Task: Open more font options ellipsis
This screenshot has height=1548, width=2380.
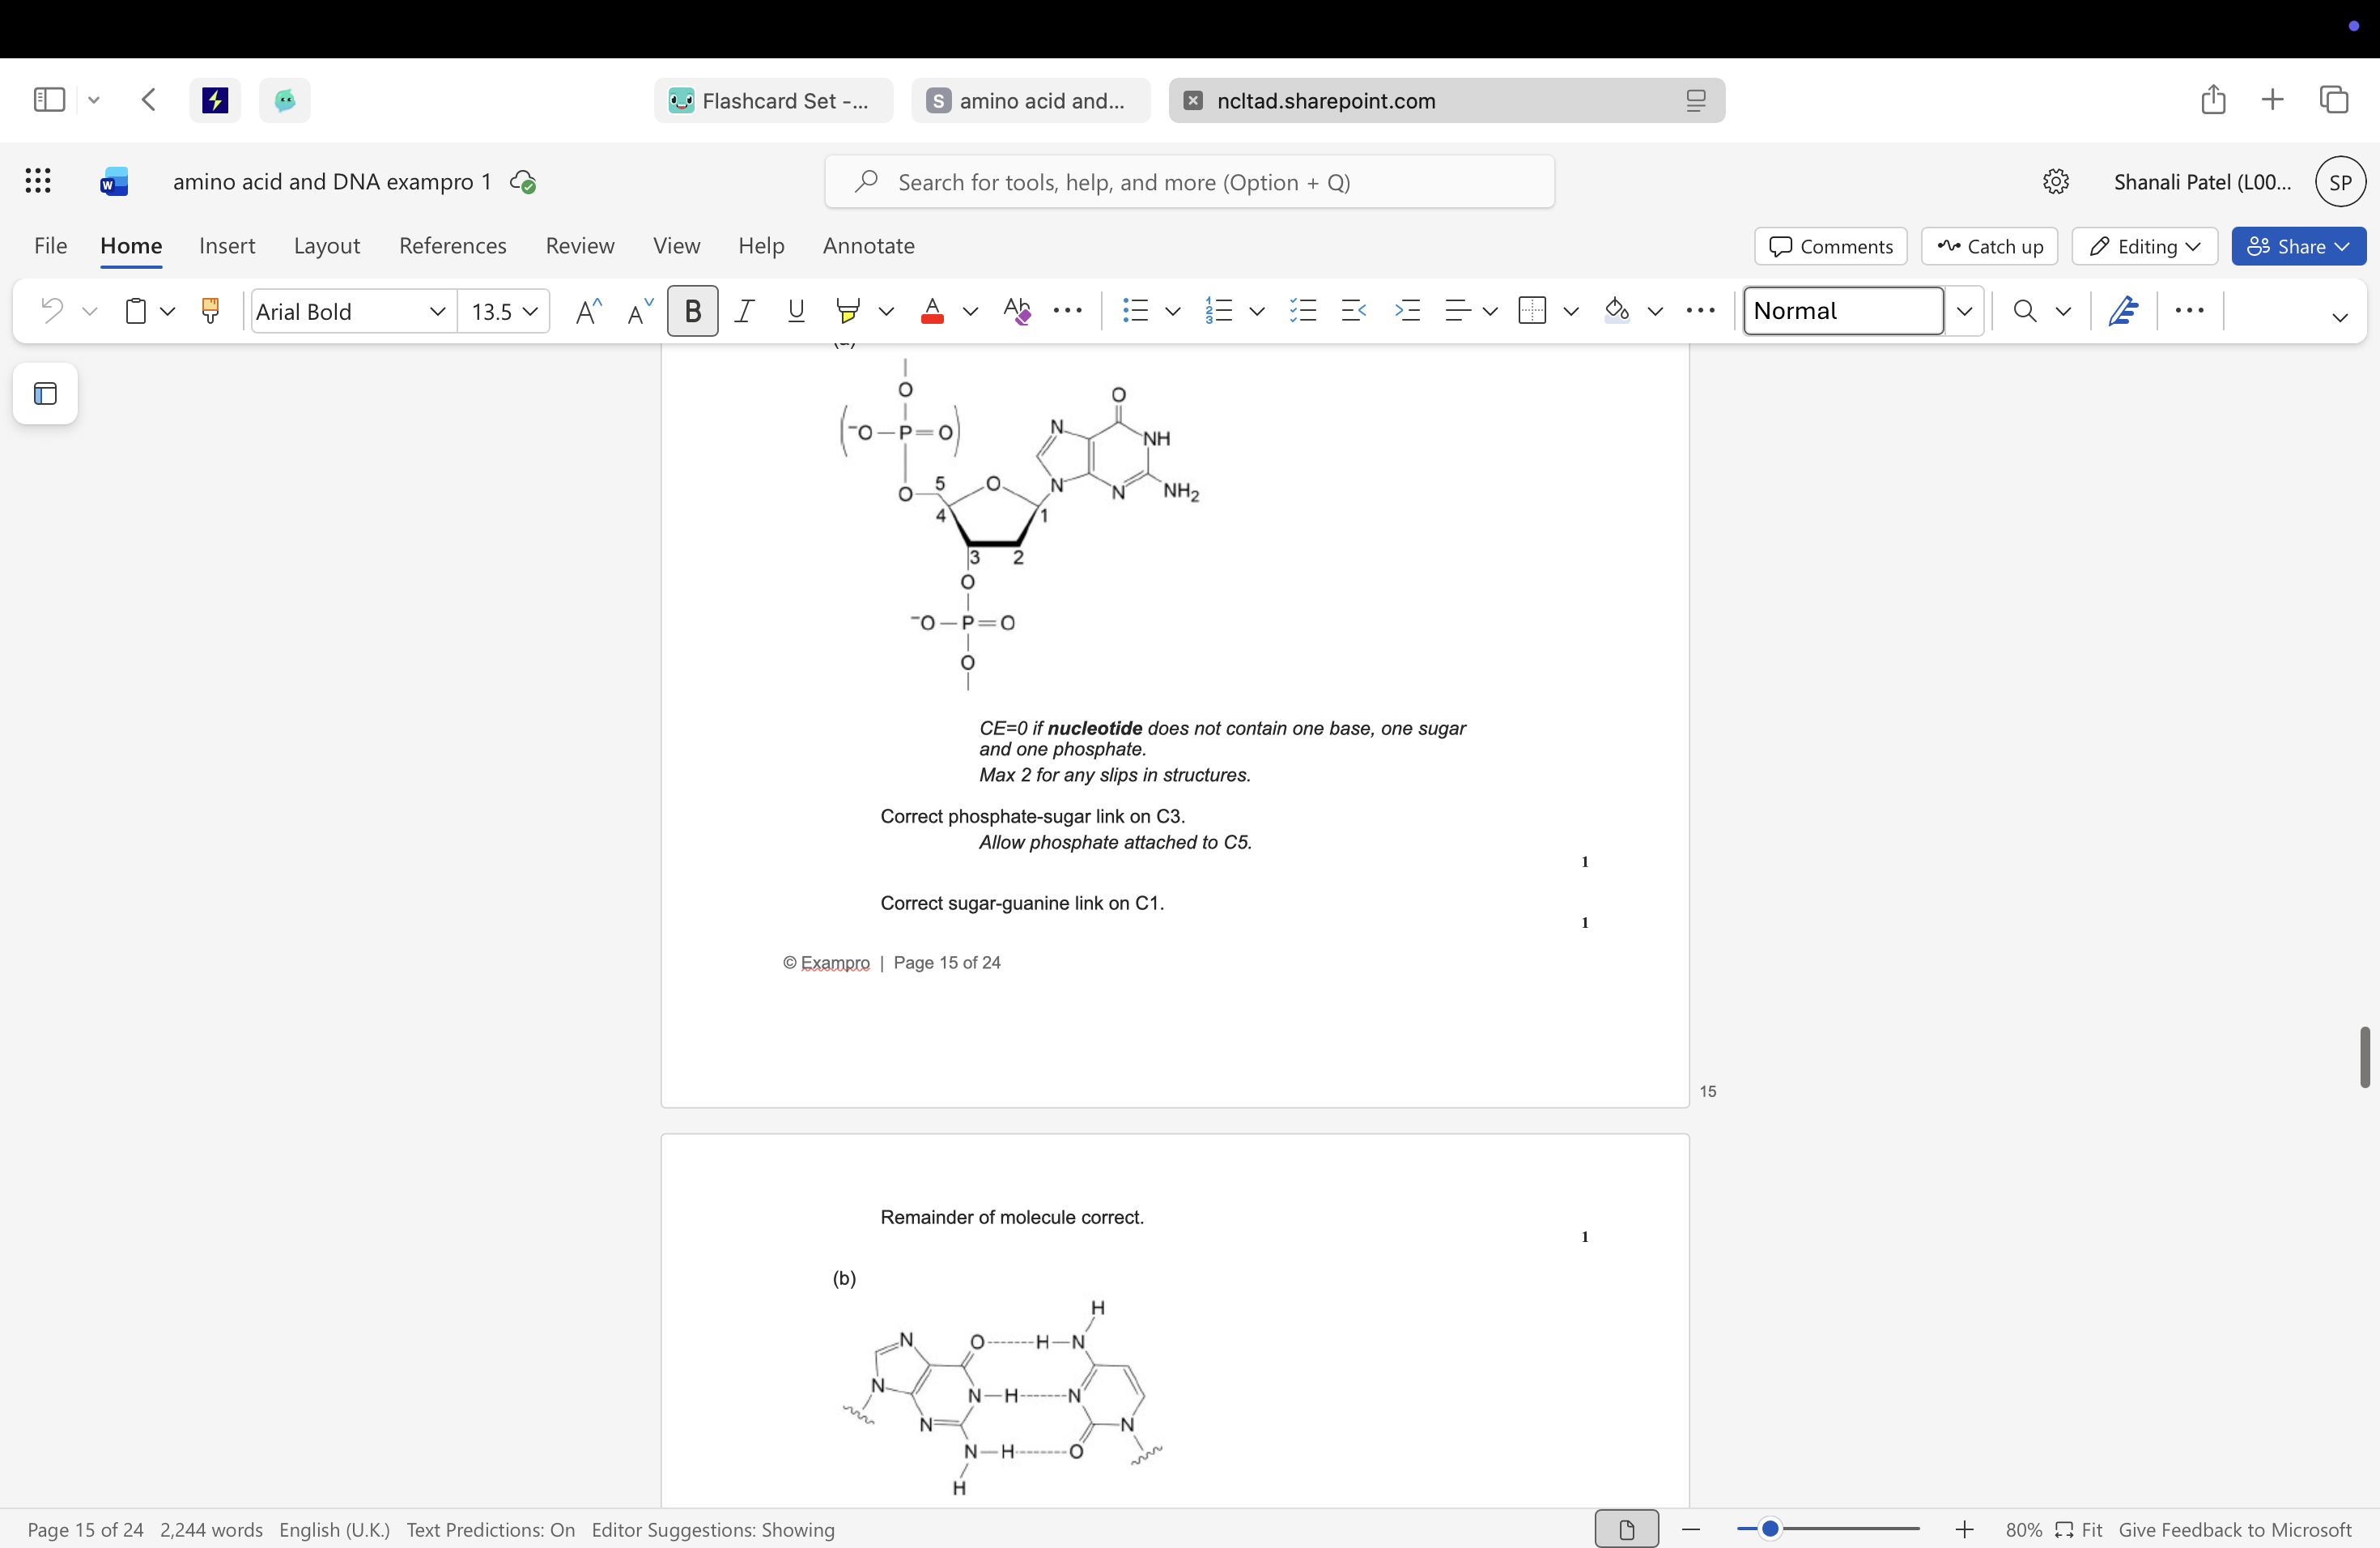Action: click(1068, 311)
